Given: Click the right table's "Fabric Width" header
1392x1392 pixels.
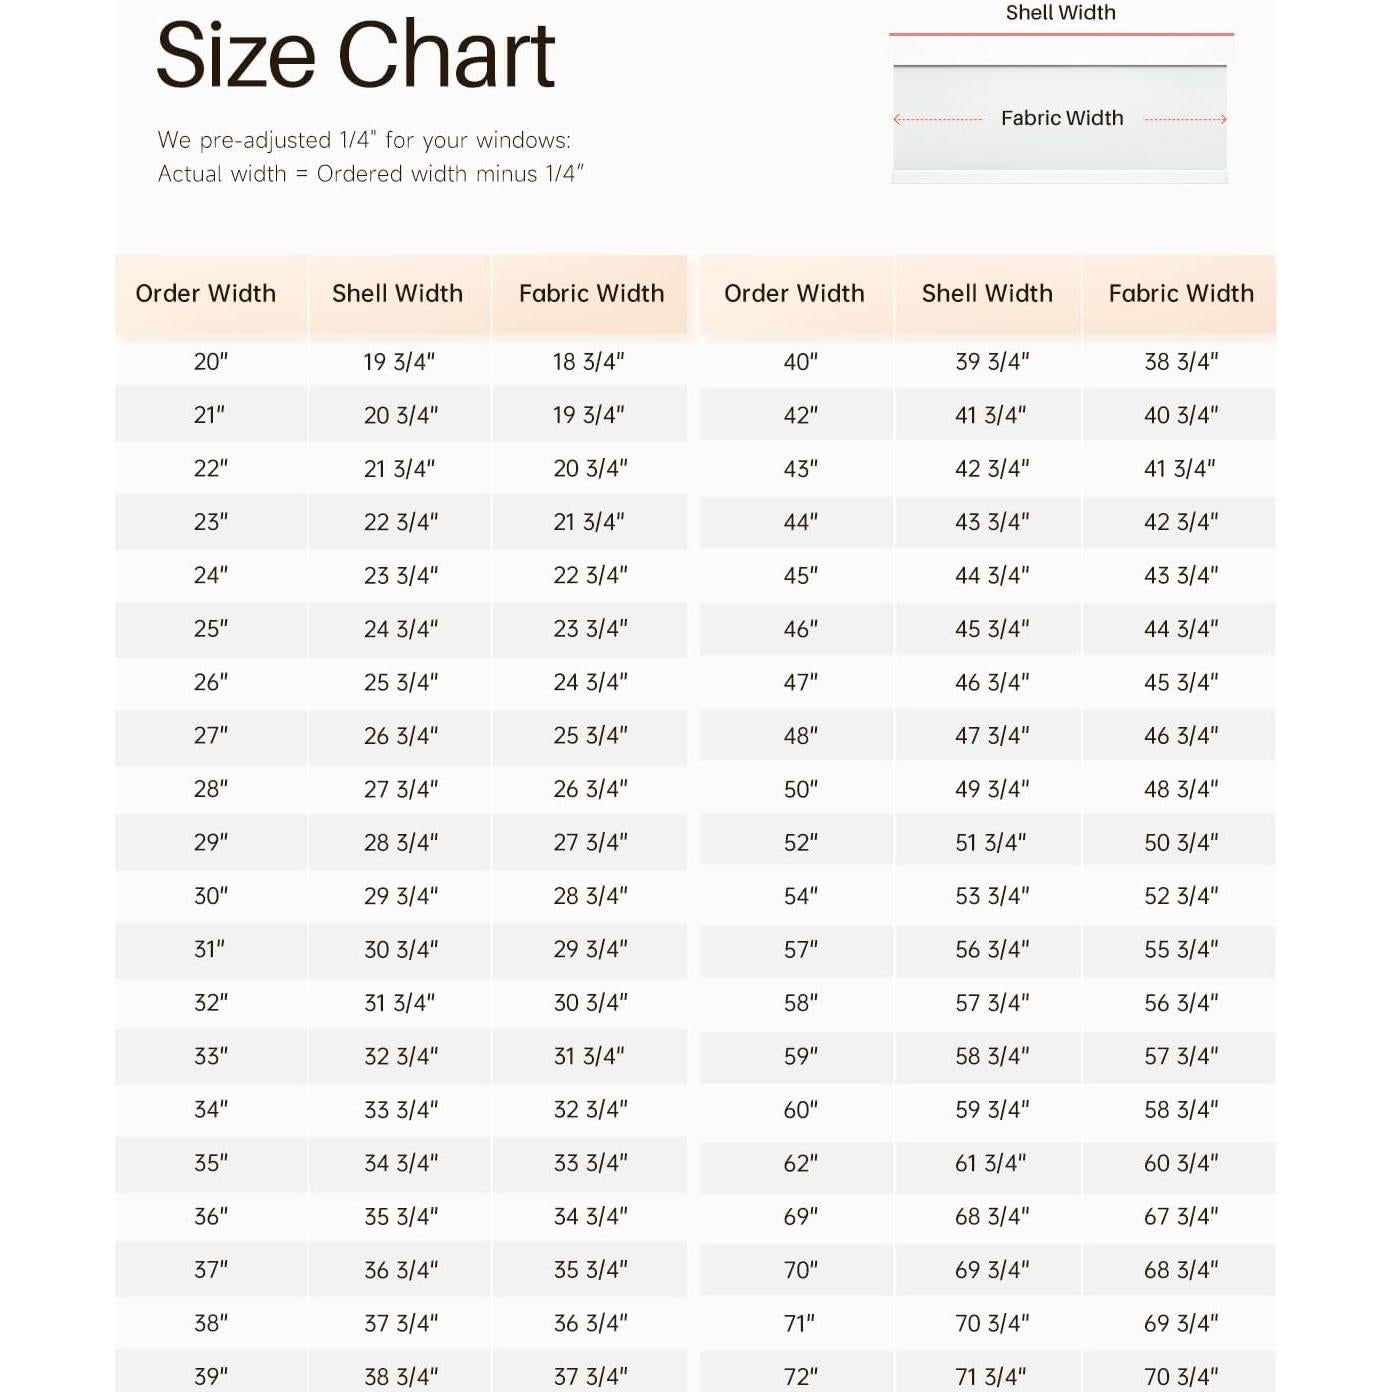Looking at the screenshot, I should point(1181,293).
